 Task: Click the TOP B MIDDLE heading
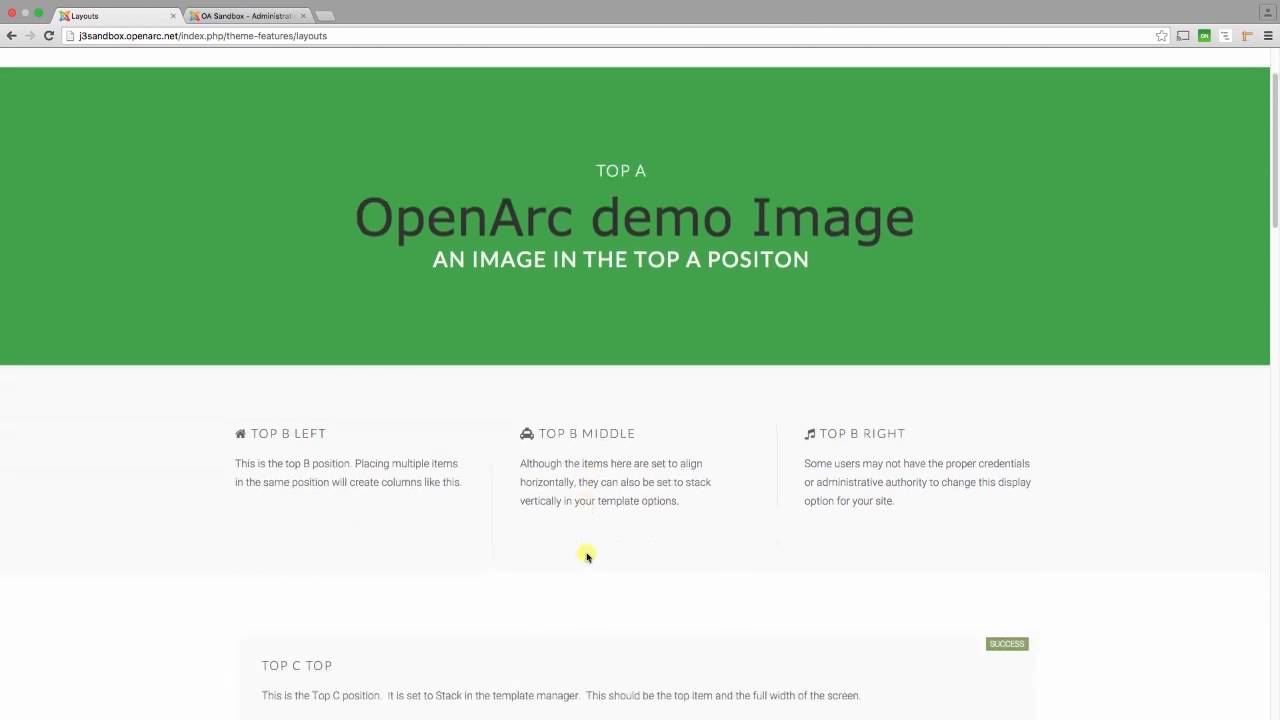pos(587,434)
